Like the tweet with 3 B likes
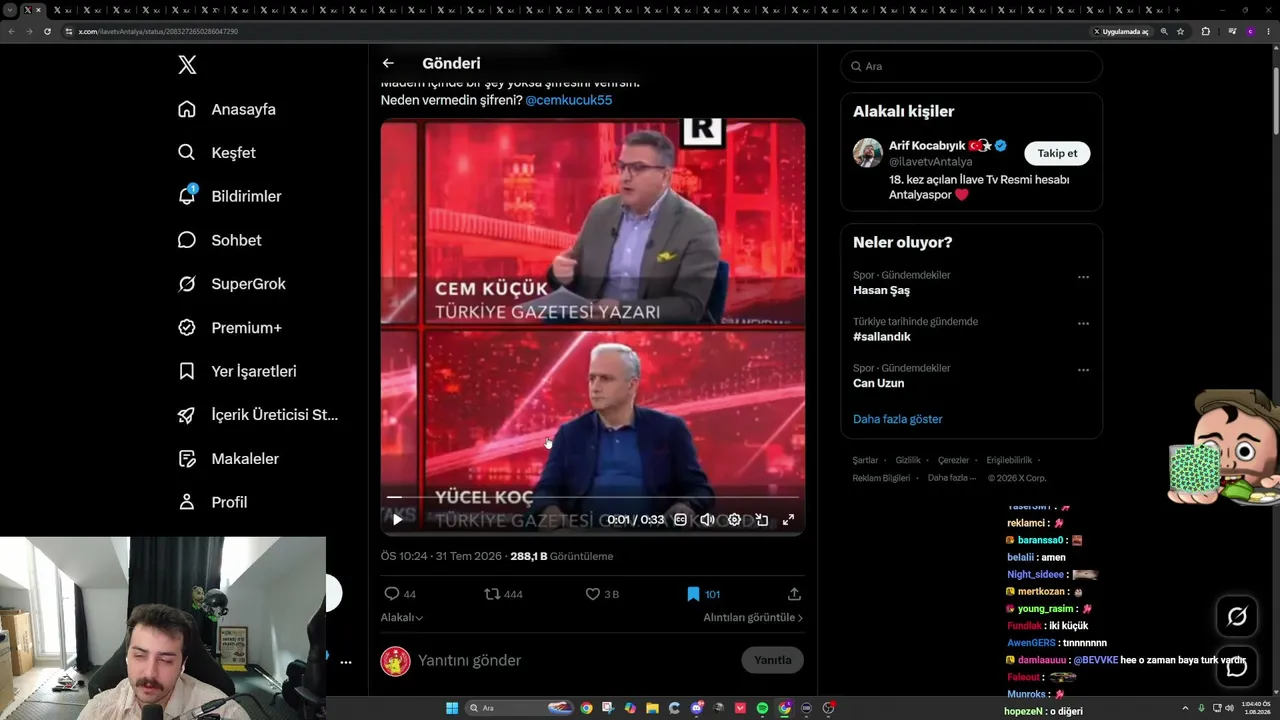Viewport: 1280px width, 720px height. coord(602,594)
